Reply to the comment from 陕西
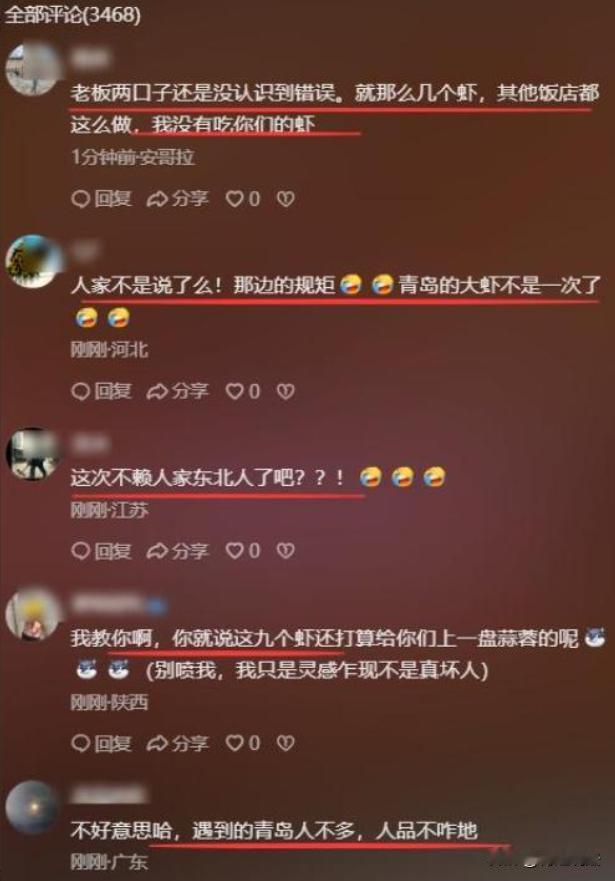Image resolution: width=615 pixels, height=881 pixels. pyautogui.click(x=101, y=743)
